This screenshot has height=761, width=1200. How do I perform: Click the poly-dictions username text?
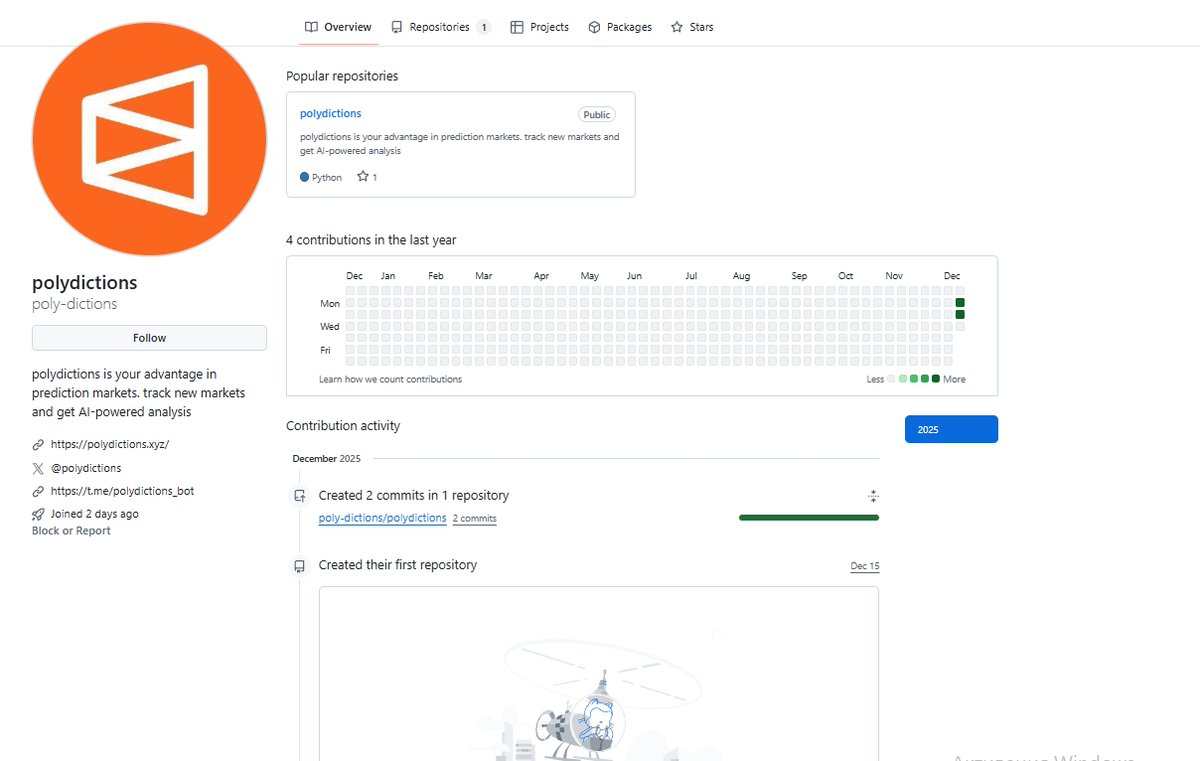click(x=75, y=304)
